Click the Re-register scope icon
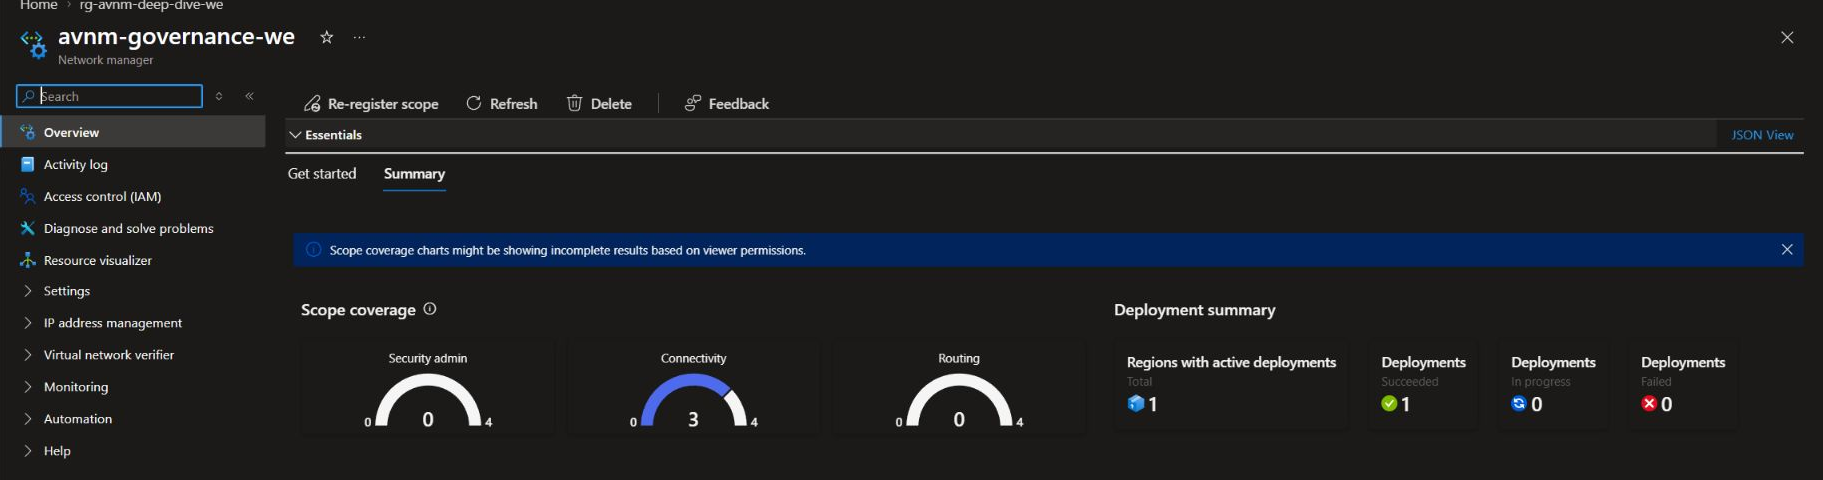Image resolution: width=1823 pixels, height=480 pixels. point(312,103)
